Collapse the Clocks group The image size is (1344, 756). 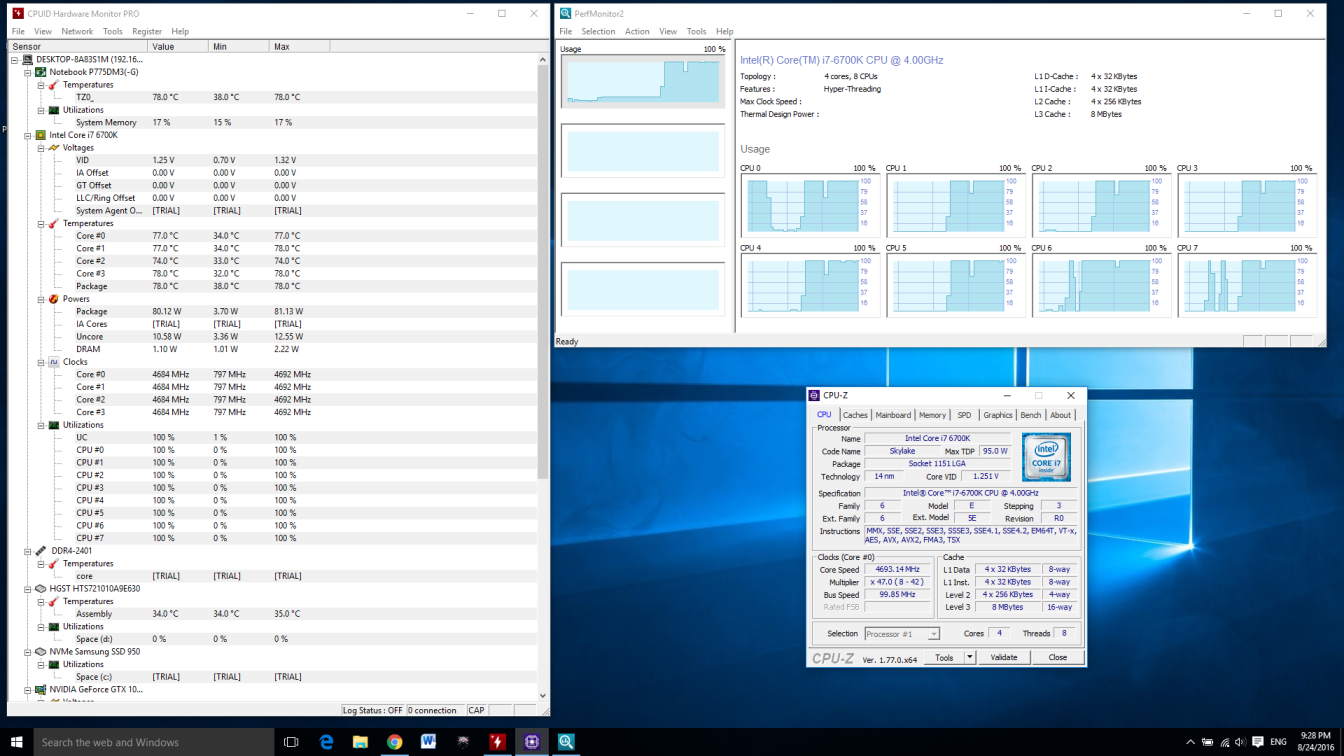pos(41,362)
